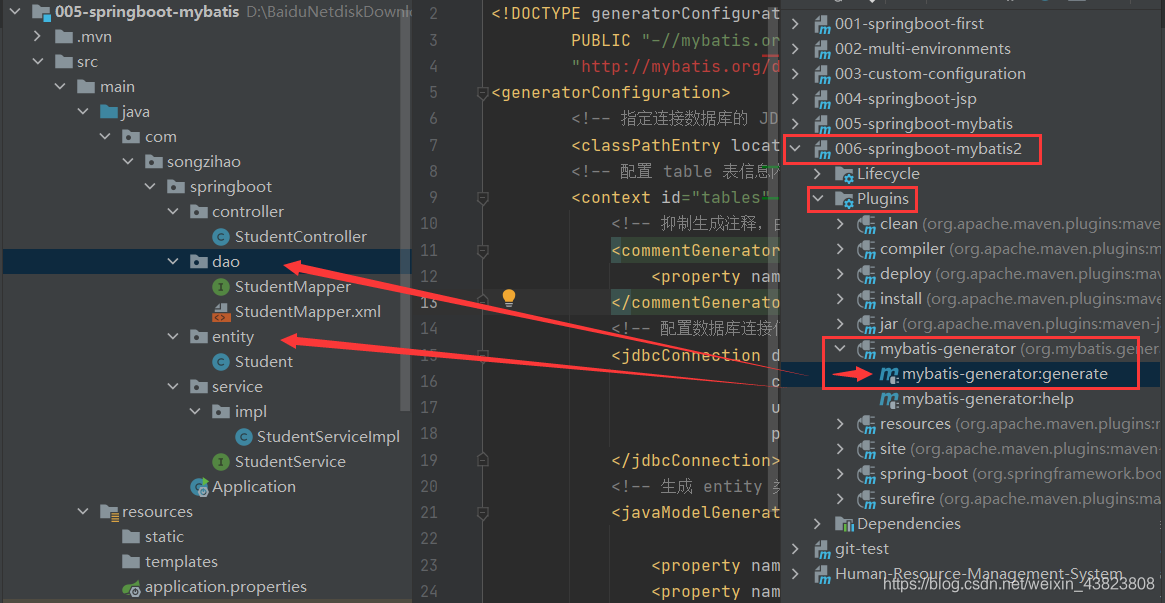
Task: Collapse the main folder in tree
Action: [60, 87]
